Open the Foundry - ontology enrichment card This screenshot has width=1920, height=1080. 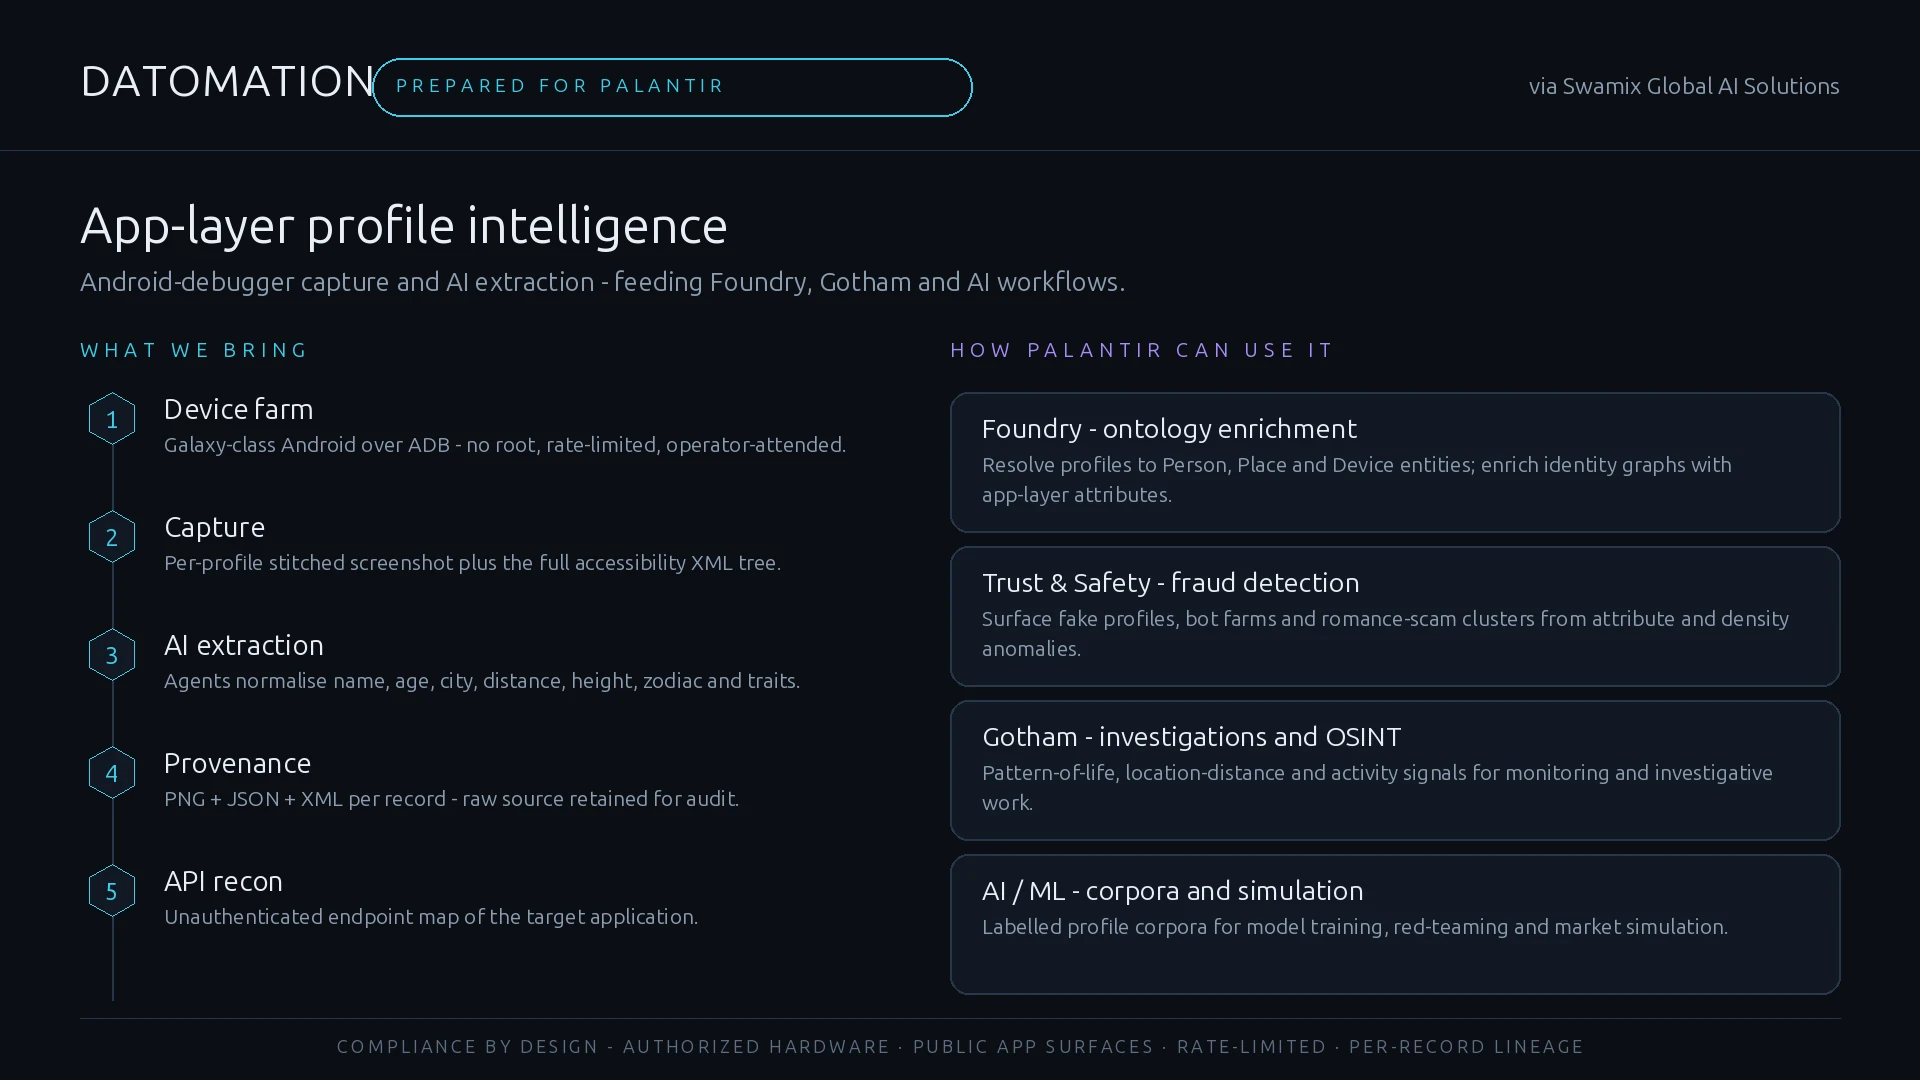point(1395,462)
